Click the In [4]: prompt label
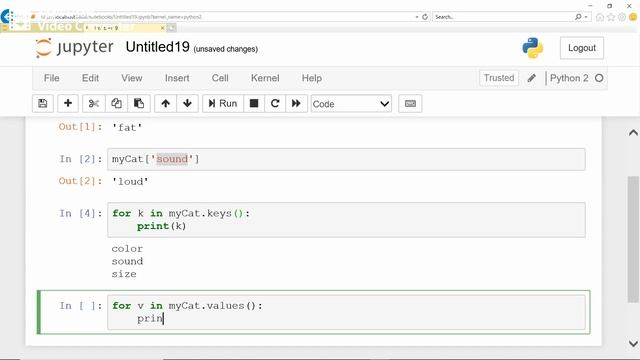The height and width of the screenshot is (360, 640). point(81,213)
